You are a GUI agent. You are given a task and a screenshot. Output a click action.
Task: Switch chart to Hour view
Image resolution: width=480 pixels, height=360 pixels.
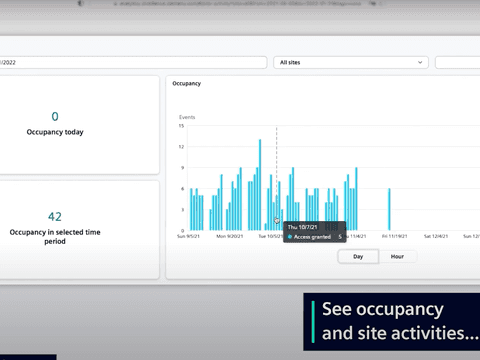click(397, 256)
